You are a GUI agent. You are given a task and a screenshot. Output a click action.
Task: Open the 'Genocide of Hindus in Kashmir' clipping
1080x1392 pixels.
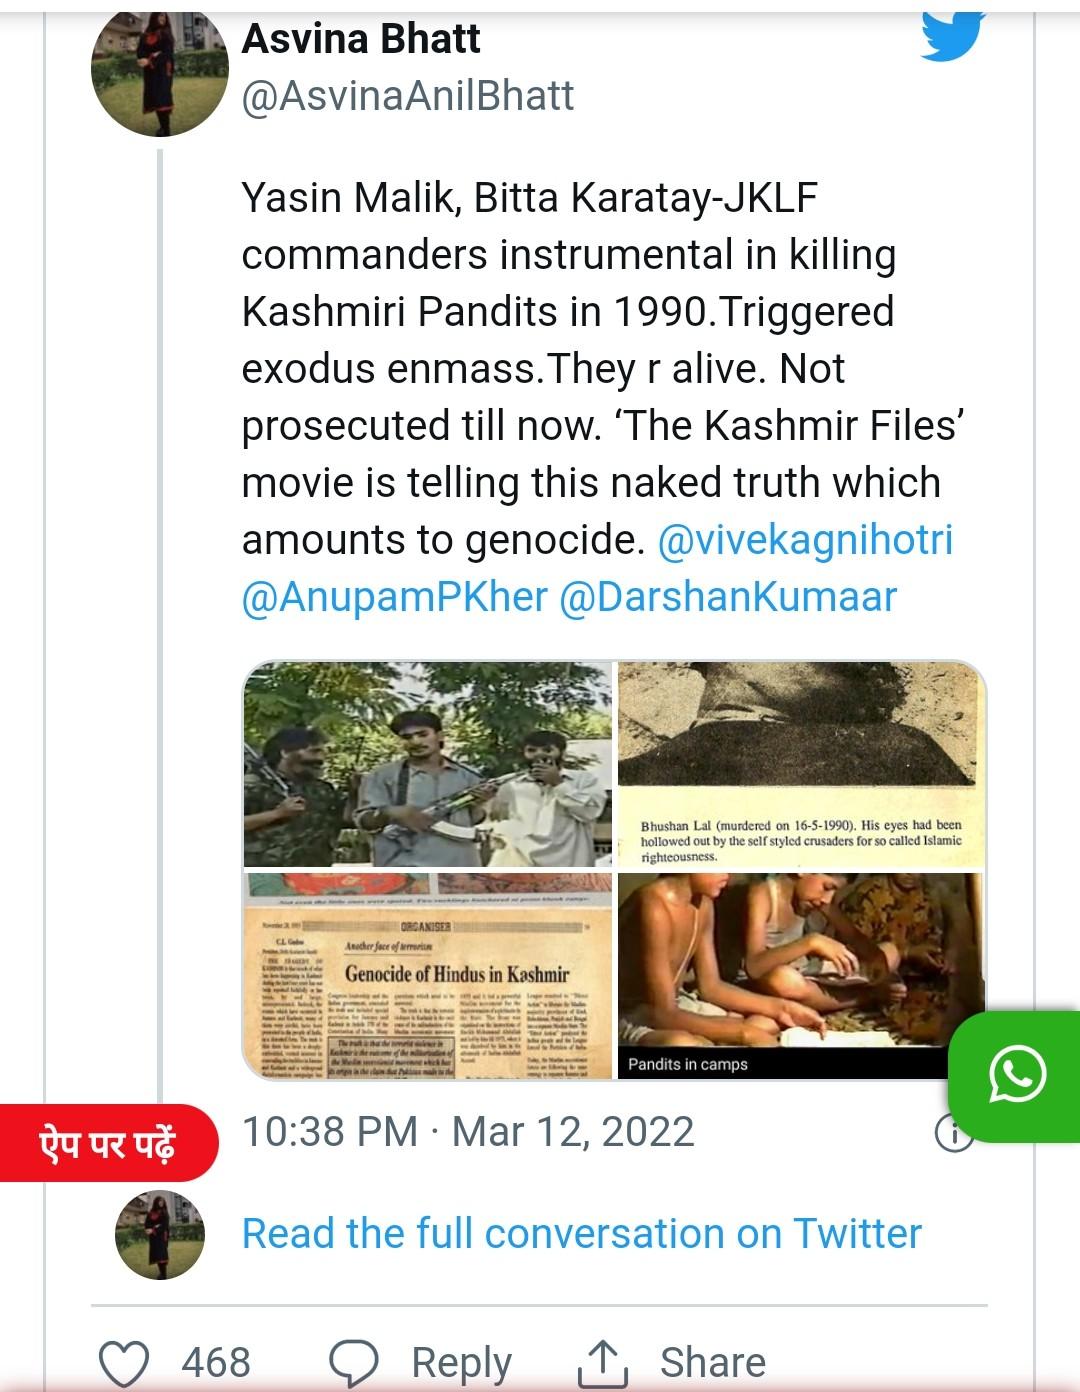428,975
